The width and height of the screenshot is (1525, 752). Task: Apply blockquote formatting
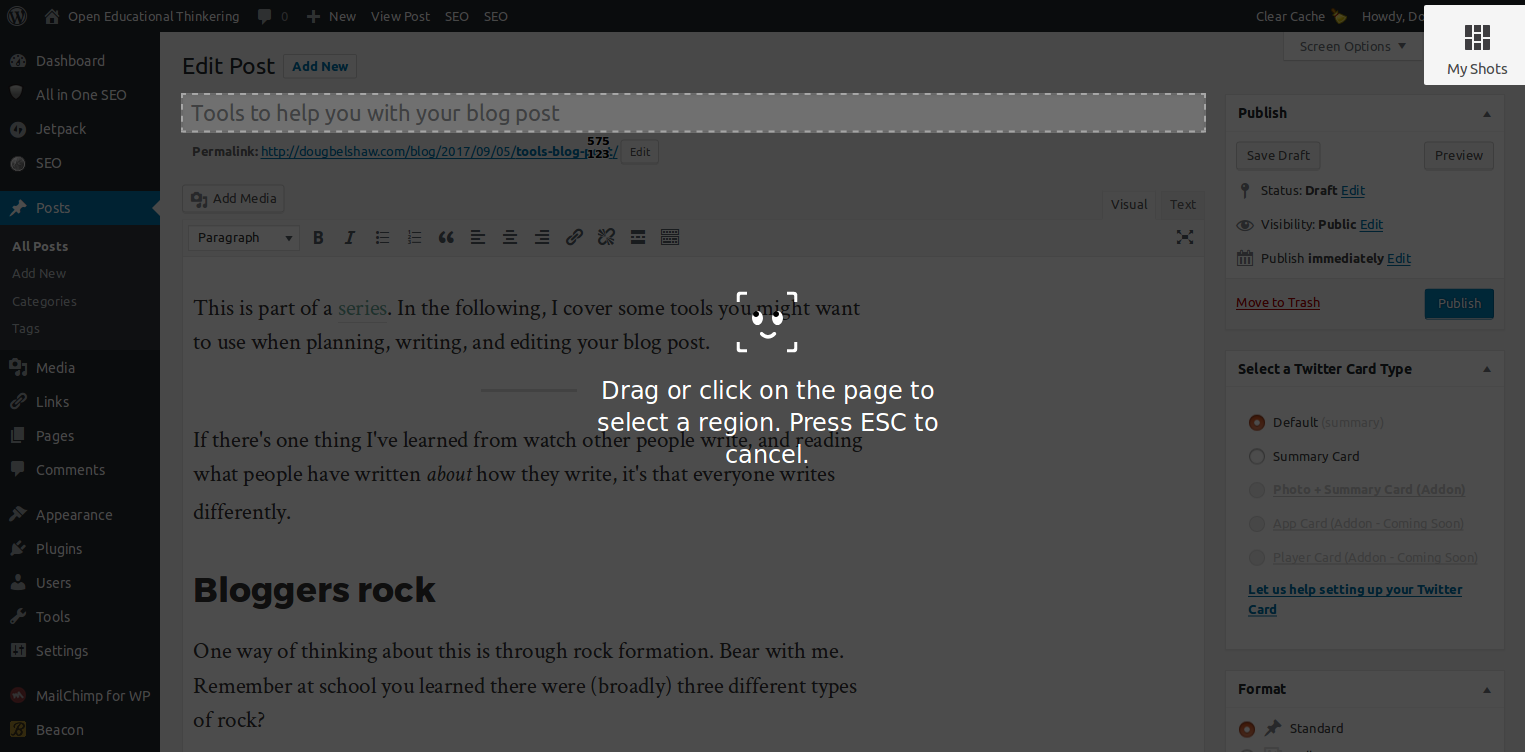tap(446, 237)
